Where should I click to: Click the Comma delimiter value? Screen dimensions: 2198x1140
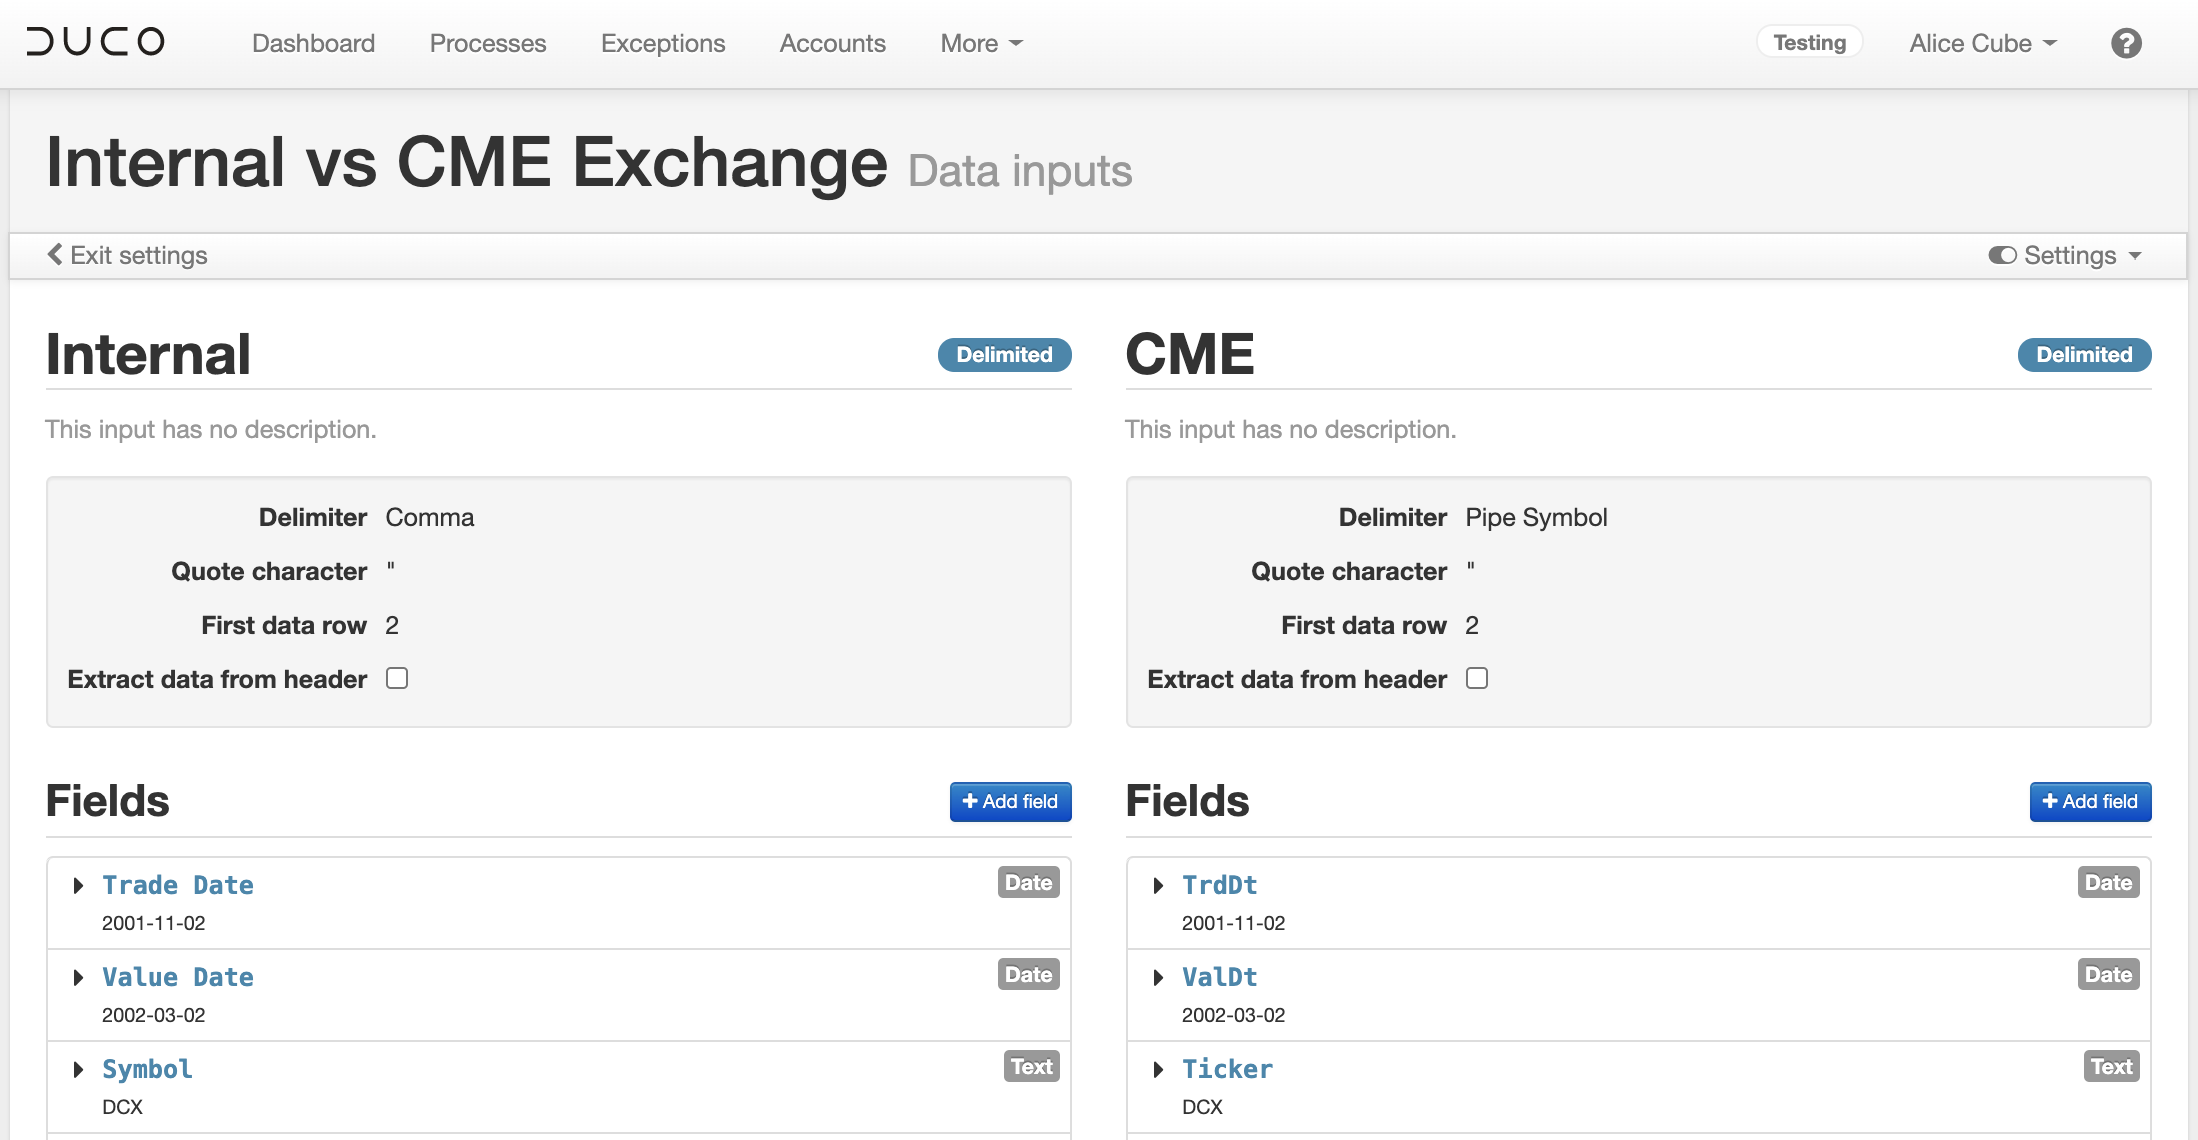(x=430, y=517)
